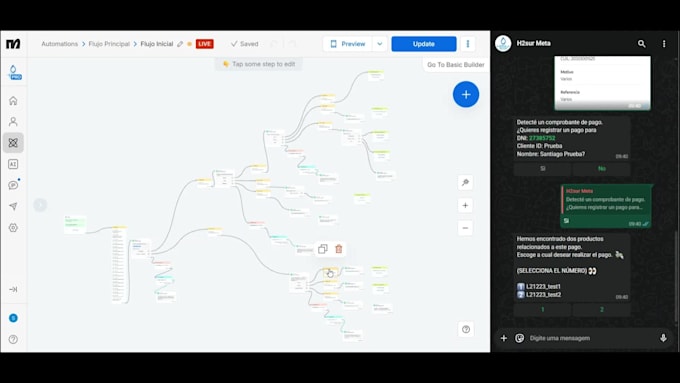The width and height of the screenshot is (680, 383).
Task: Click DNI number 27385752 link
Action: click(x=542, y=138)
